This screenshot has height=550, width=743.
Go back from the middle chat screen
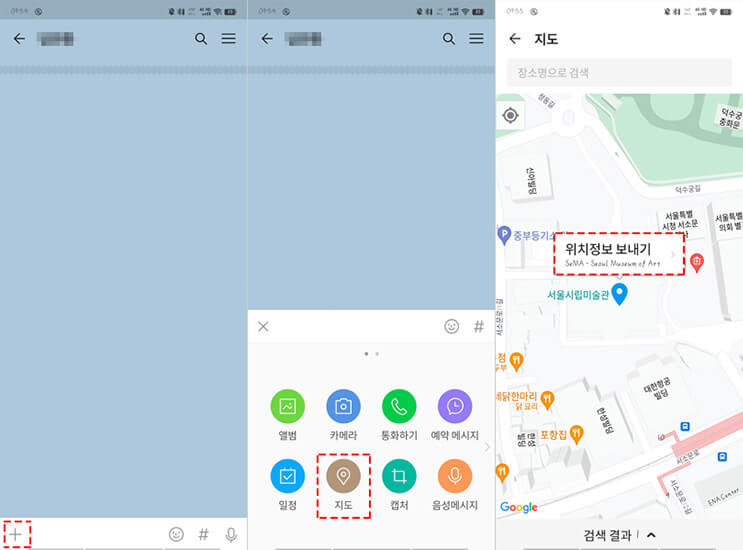pyautogui.click(x=267, y=39)
